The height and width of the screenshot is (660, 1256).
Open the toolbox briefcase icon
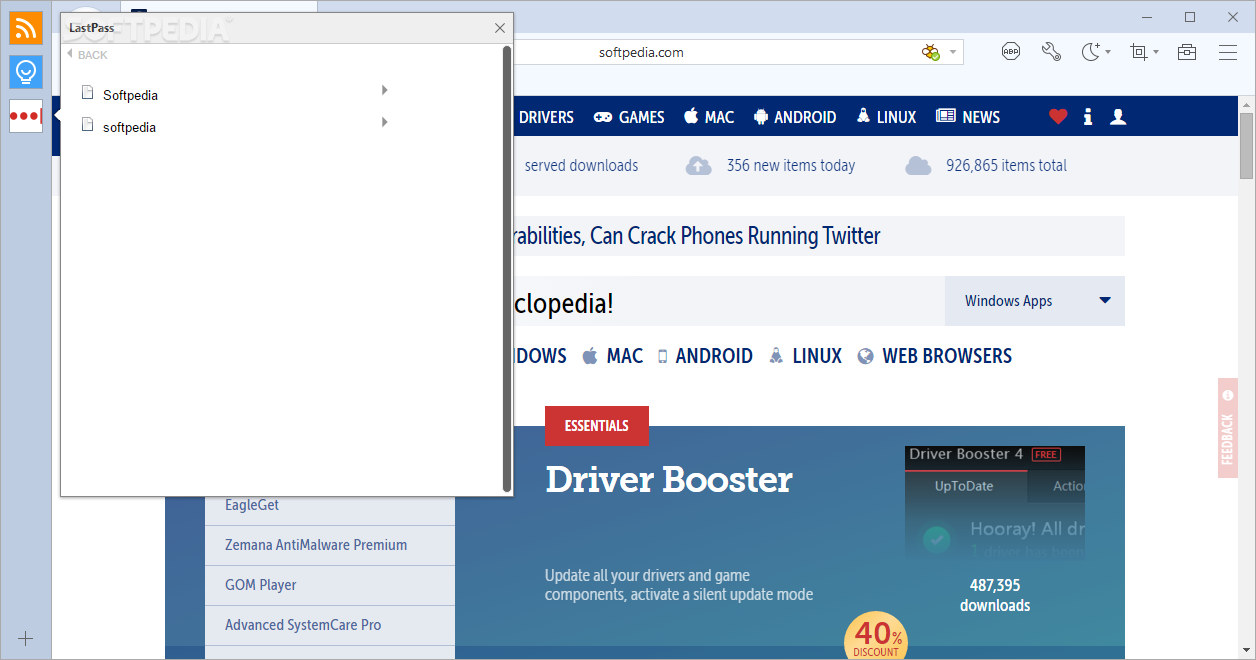[1187, 52]
